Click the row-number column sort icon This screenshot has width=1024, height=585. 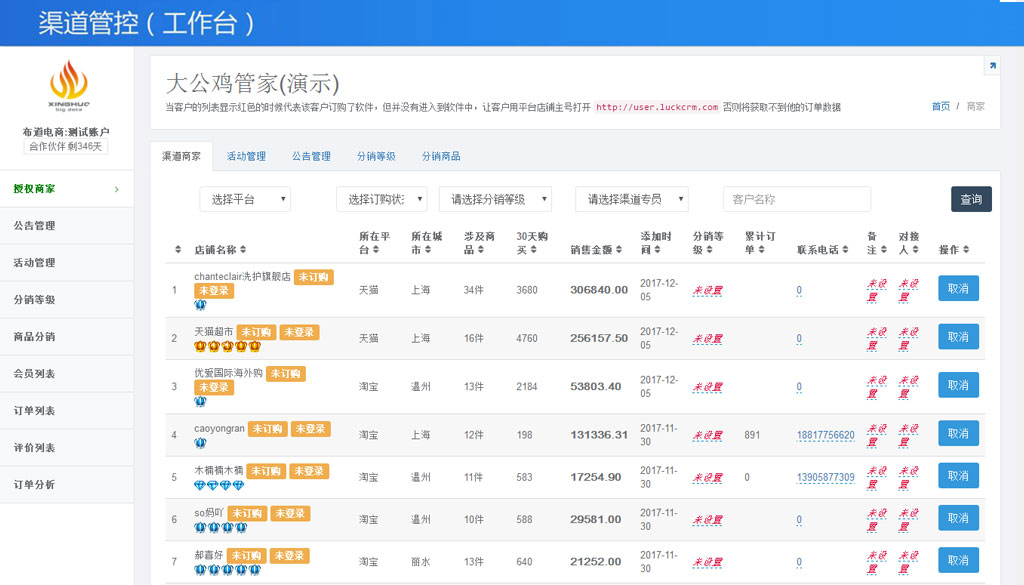coord(178,249)
